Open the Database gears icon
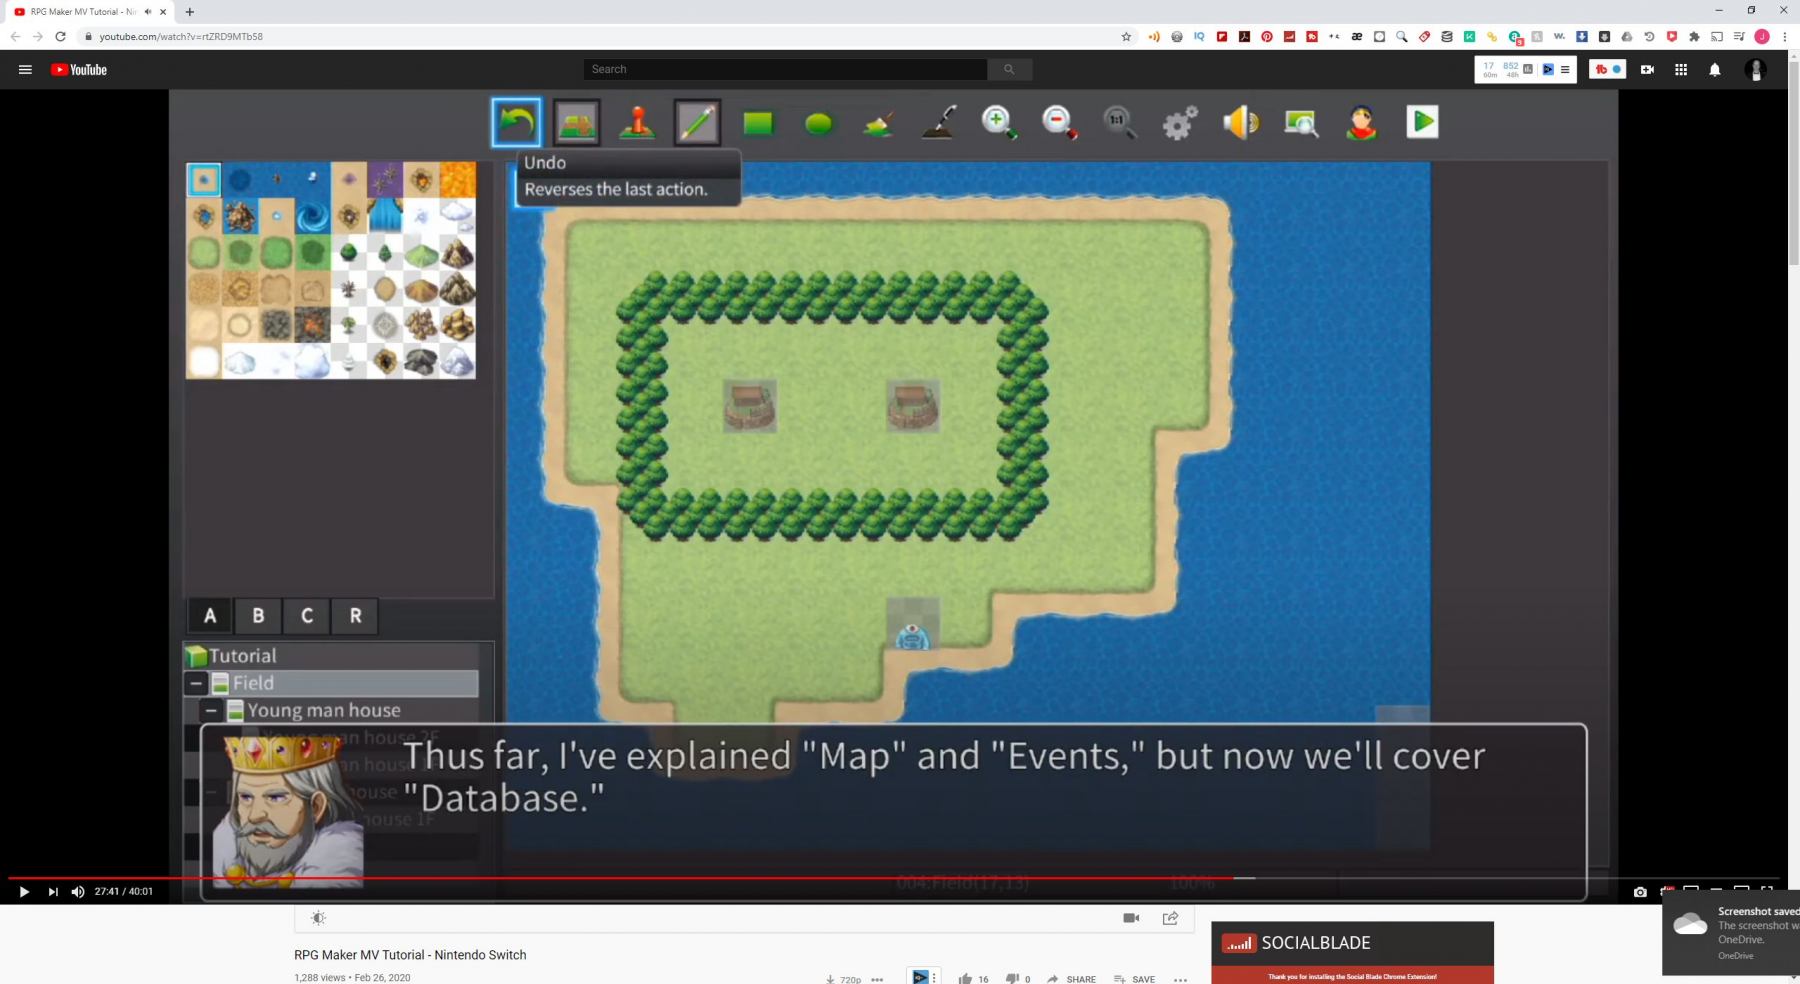Viewport: 1800px width, 984px height. point(1180,123)
